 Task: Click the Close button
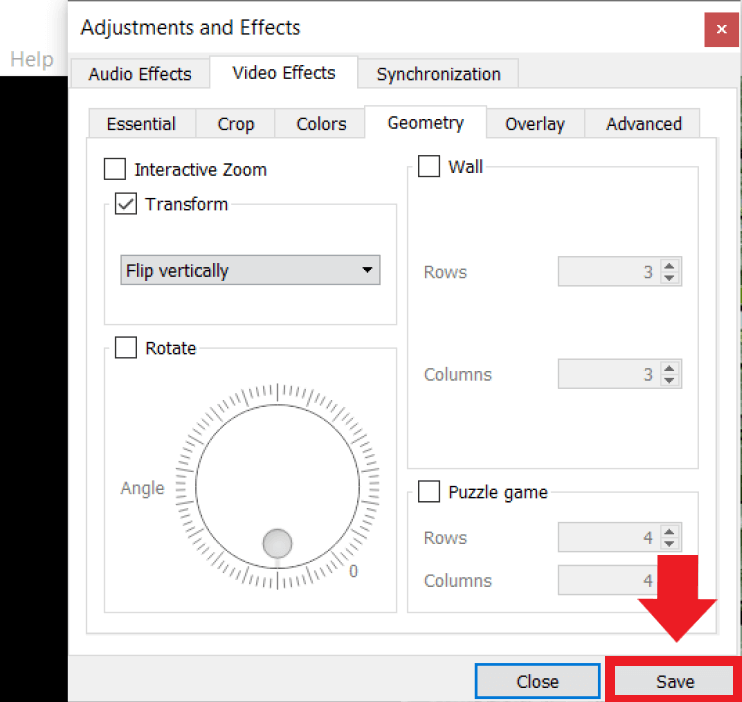pos(537,681)
